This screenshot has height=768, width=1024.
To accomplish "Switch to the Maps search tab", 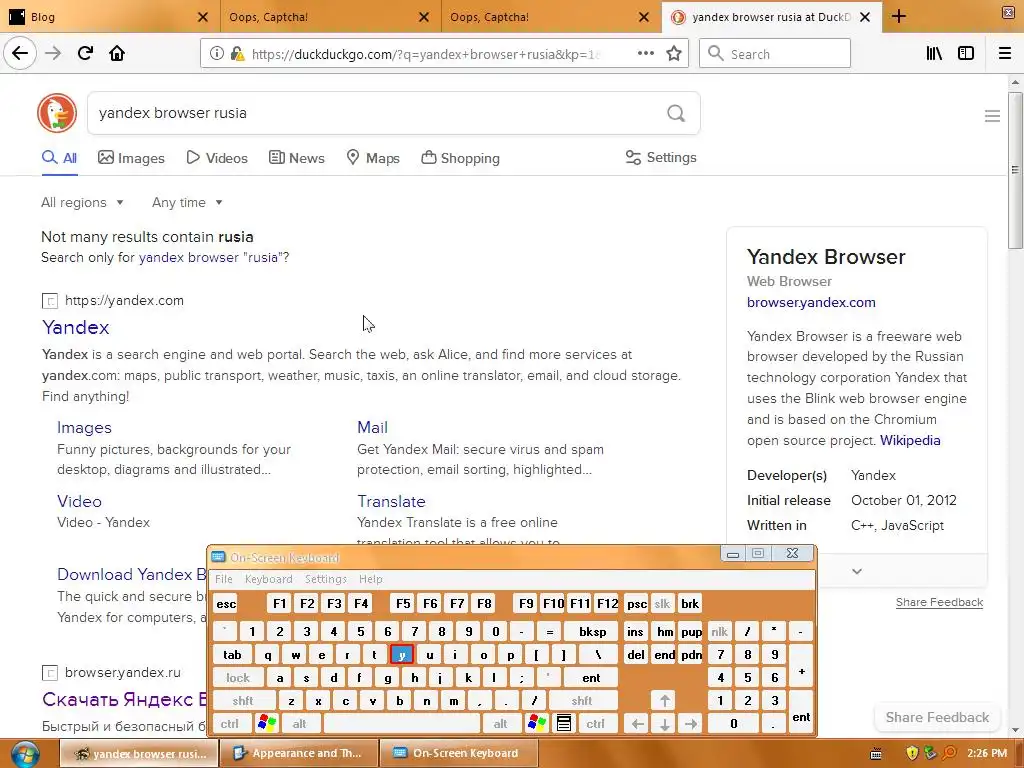I will click(373, 158).
